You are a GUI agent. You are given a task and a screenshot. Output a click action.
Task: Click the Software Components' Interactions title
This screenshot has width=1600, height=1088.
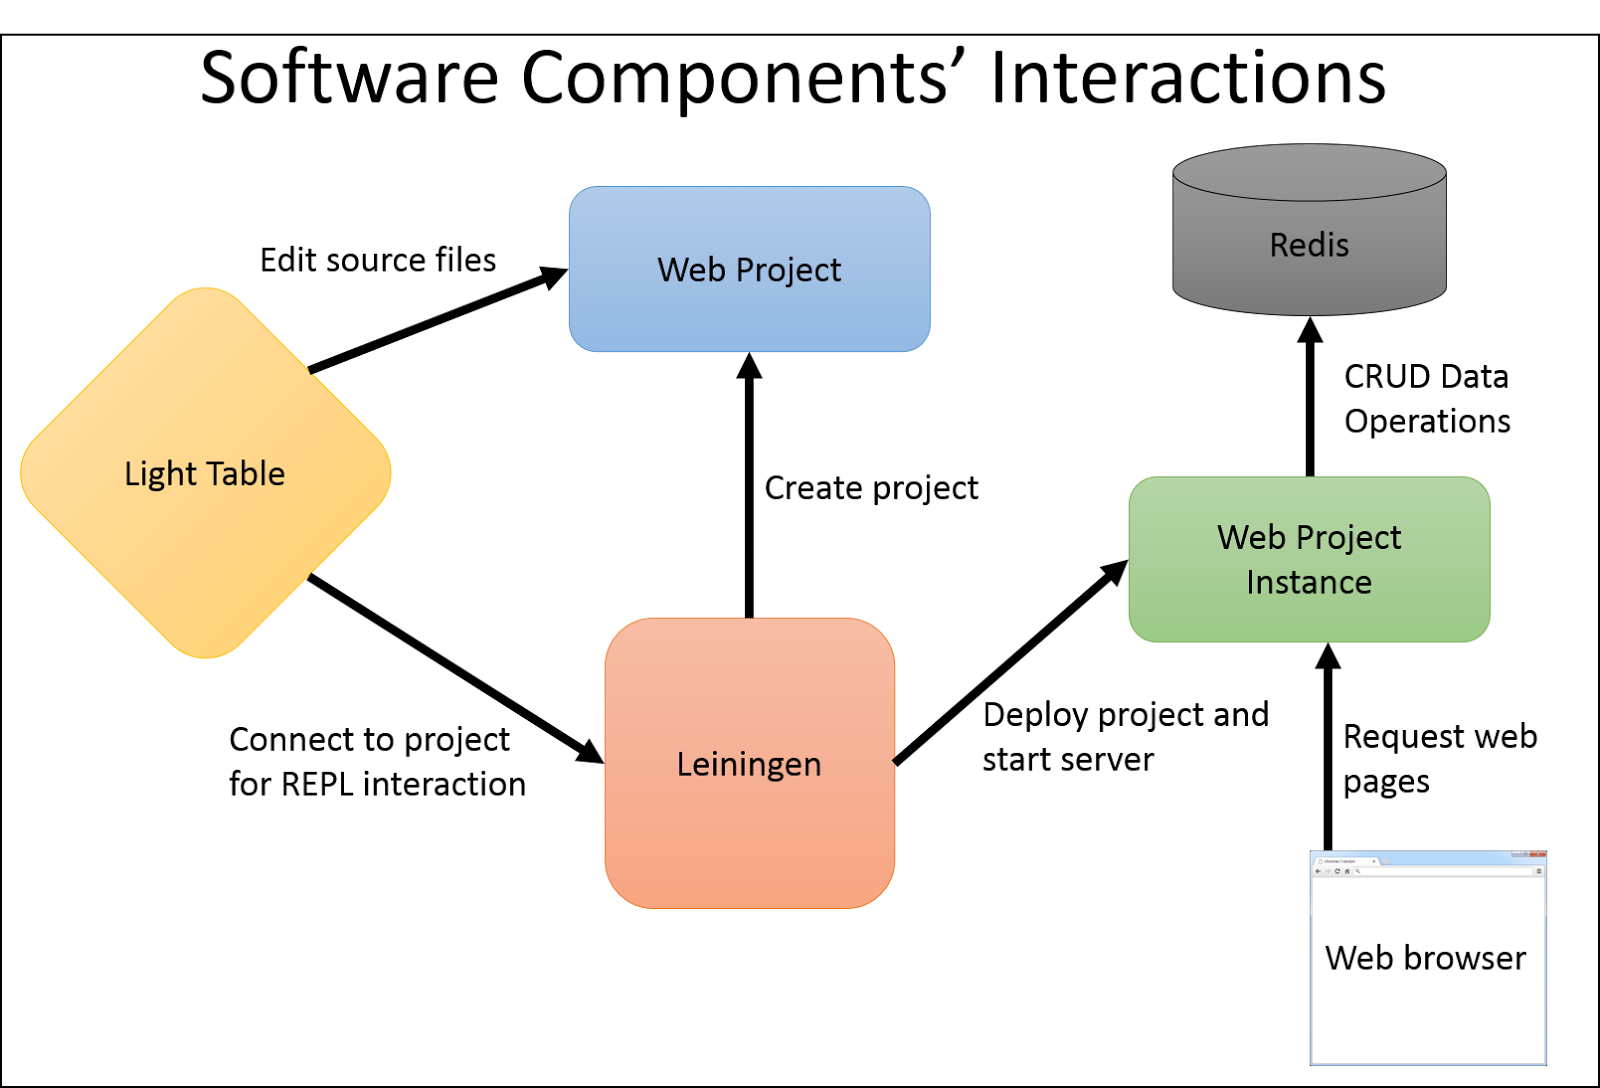coord(793,77)
